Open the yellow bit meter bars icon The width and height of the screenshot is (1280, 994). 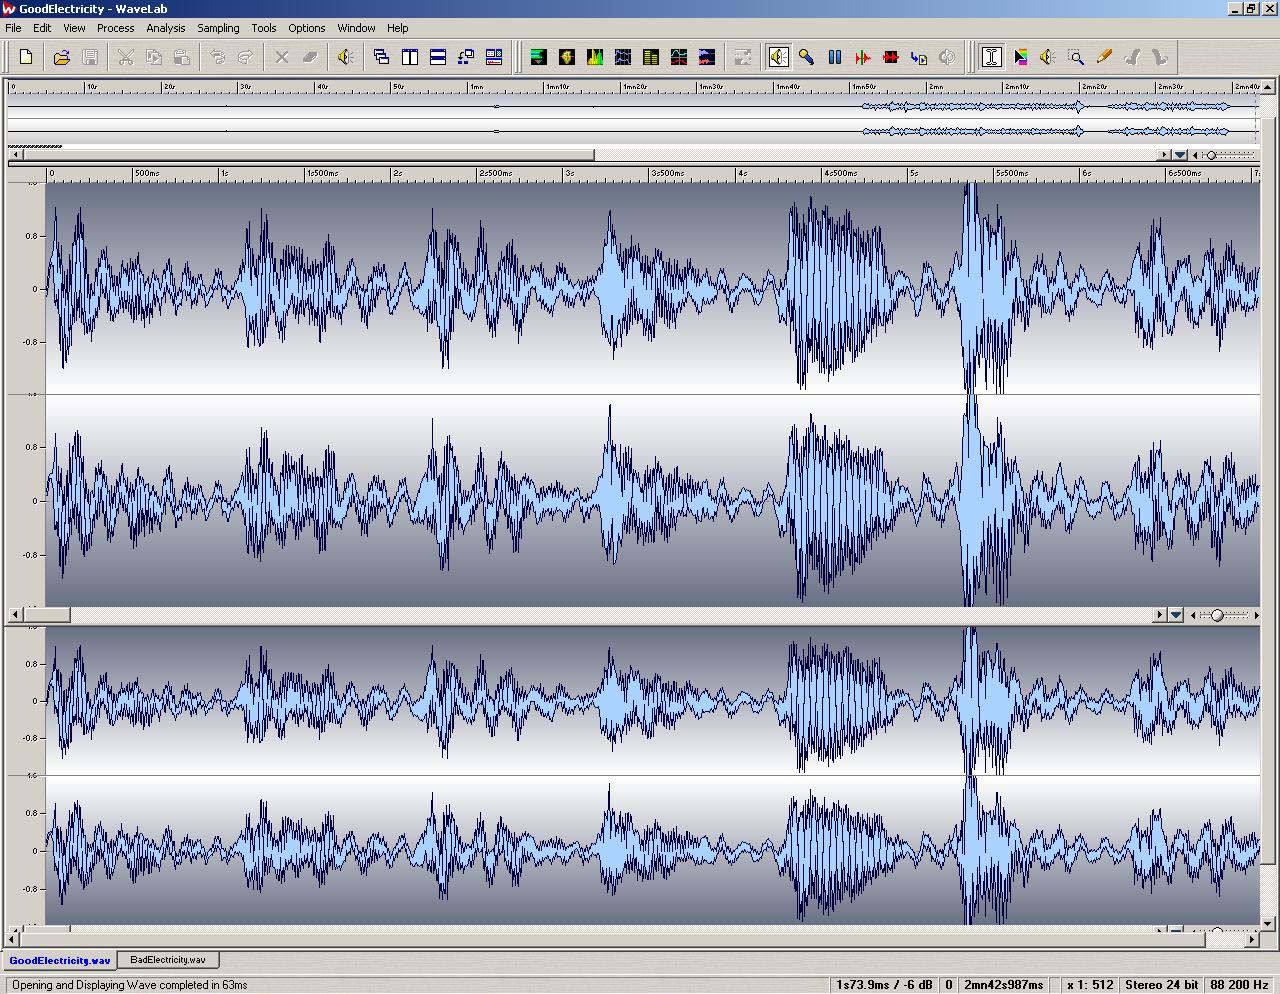pos(651,57)
